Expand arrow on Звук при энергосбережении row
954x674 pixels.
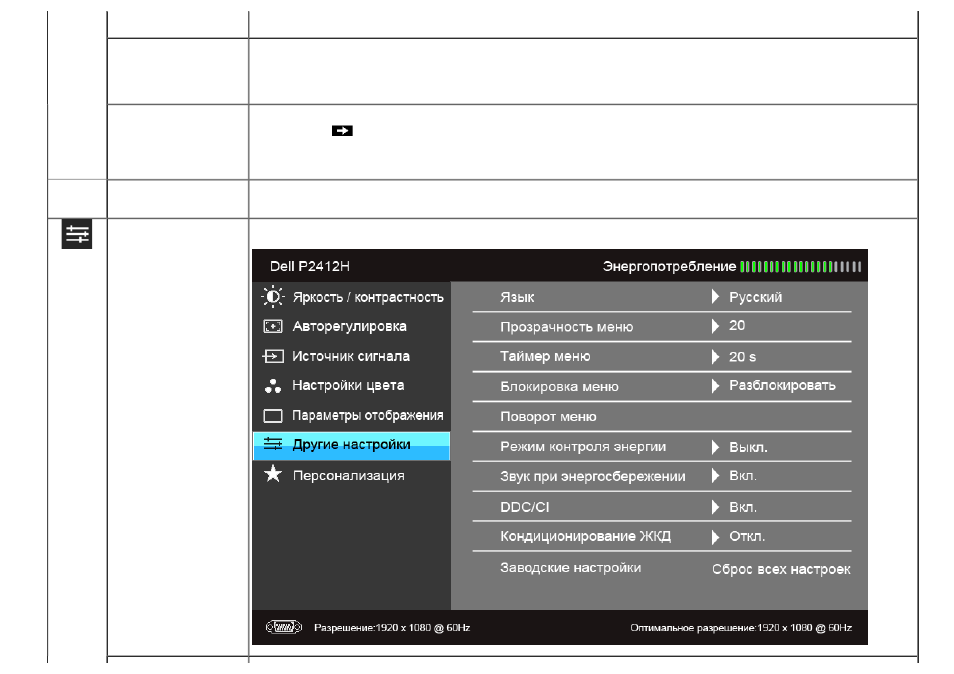click(716, 476)
